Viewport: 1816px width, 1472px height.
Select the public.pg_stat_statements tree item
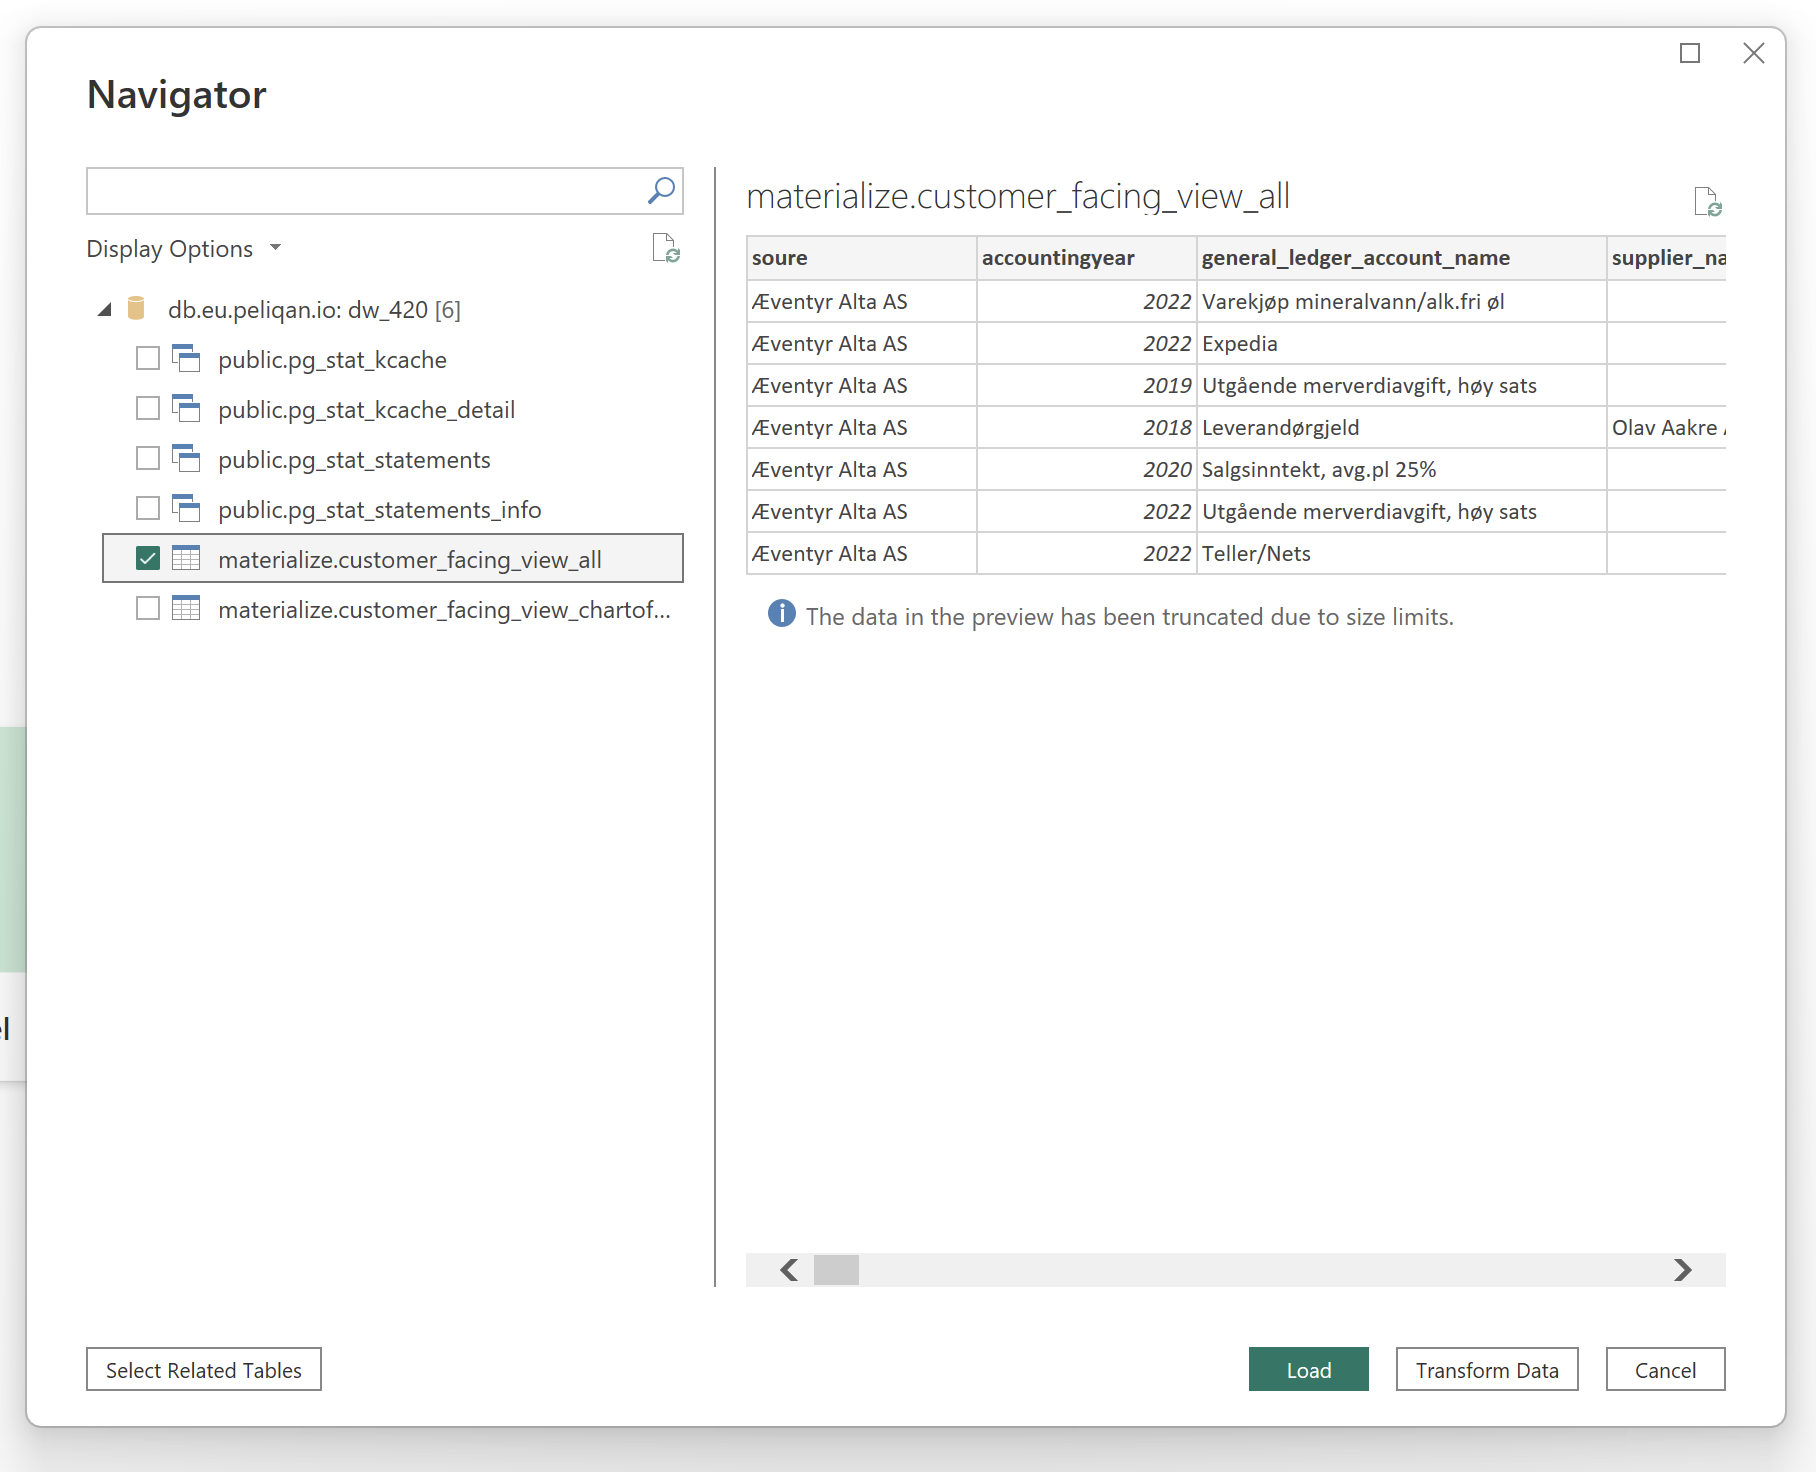393,459
